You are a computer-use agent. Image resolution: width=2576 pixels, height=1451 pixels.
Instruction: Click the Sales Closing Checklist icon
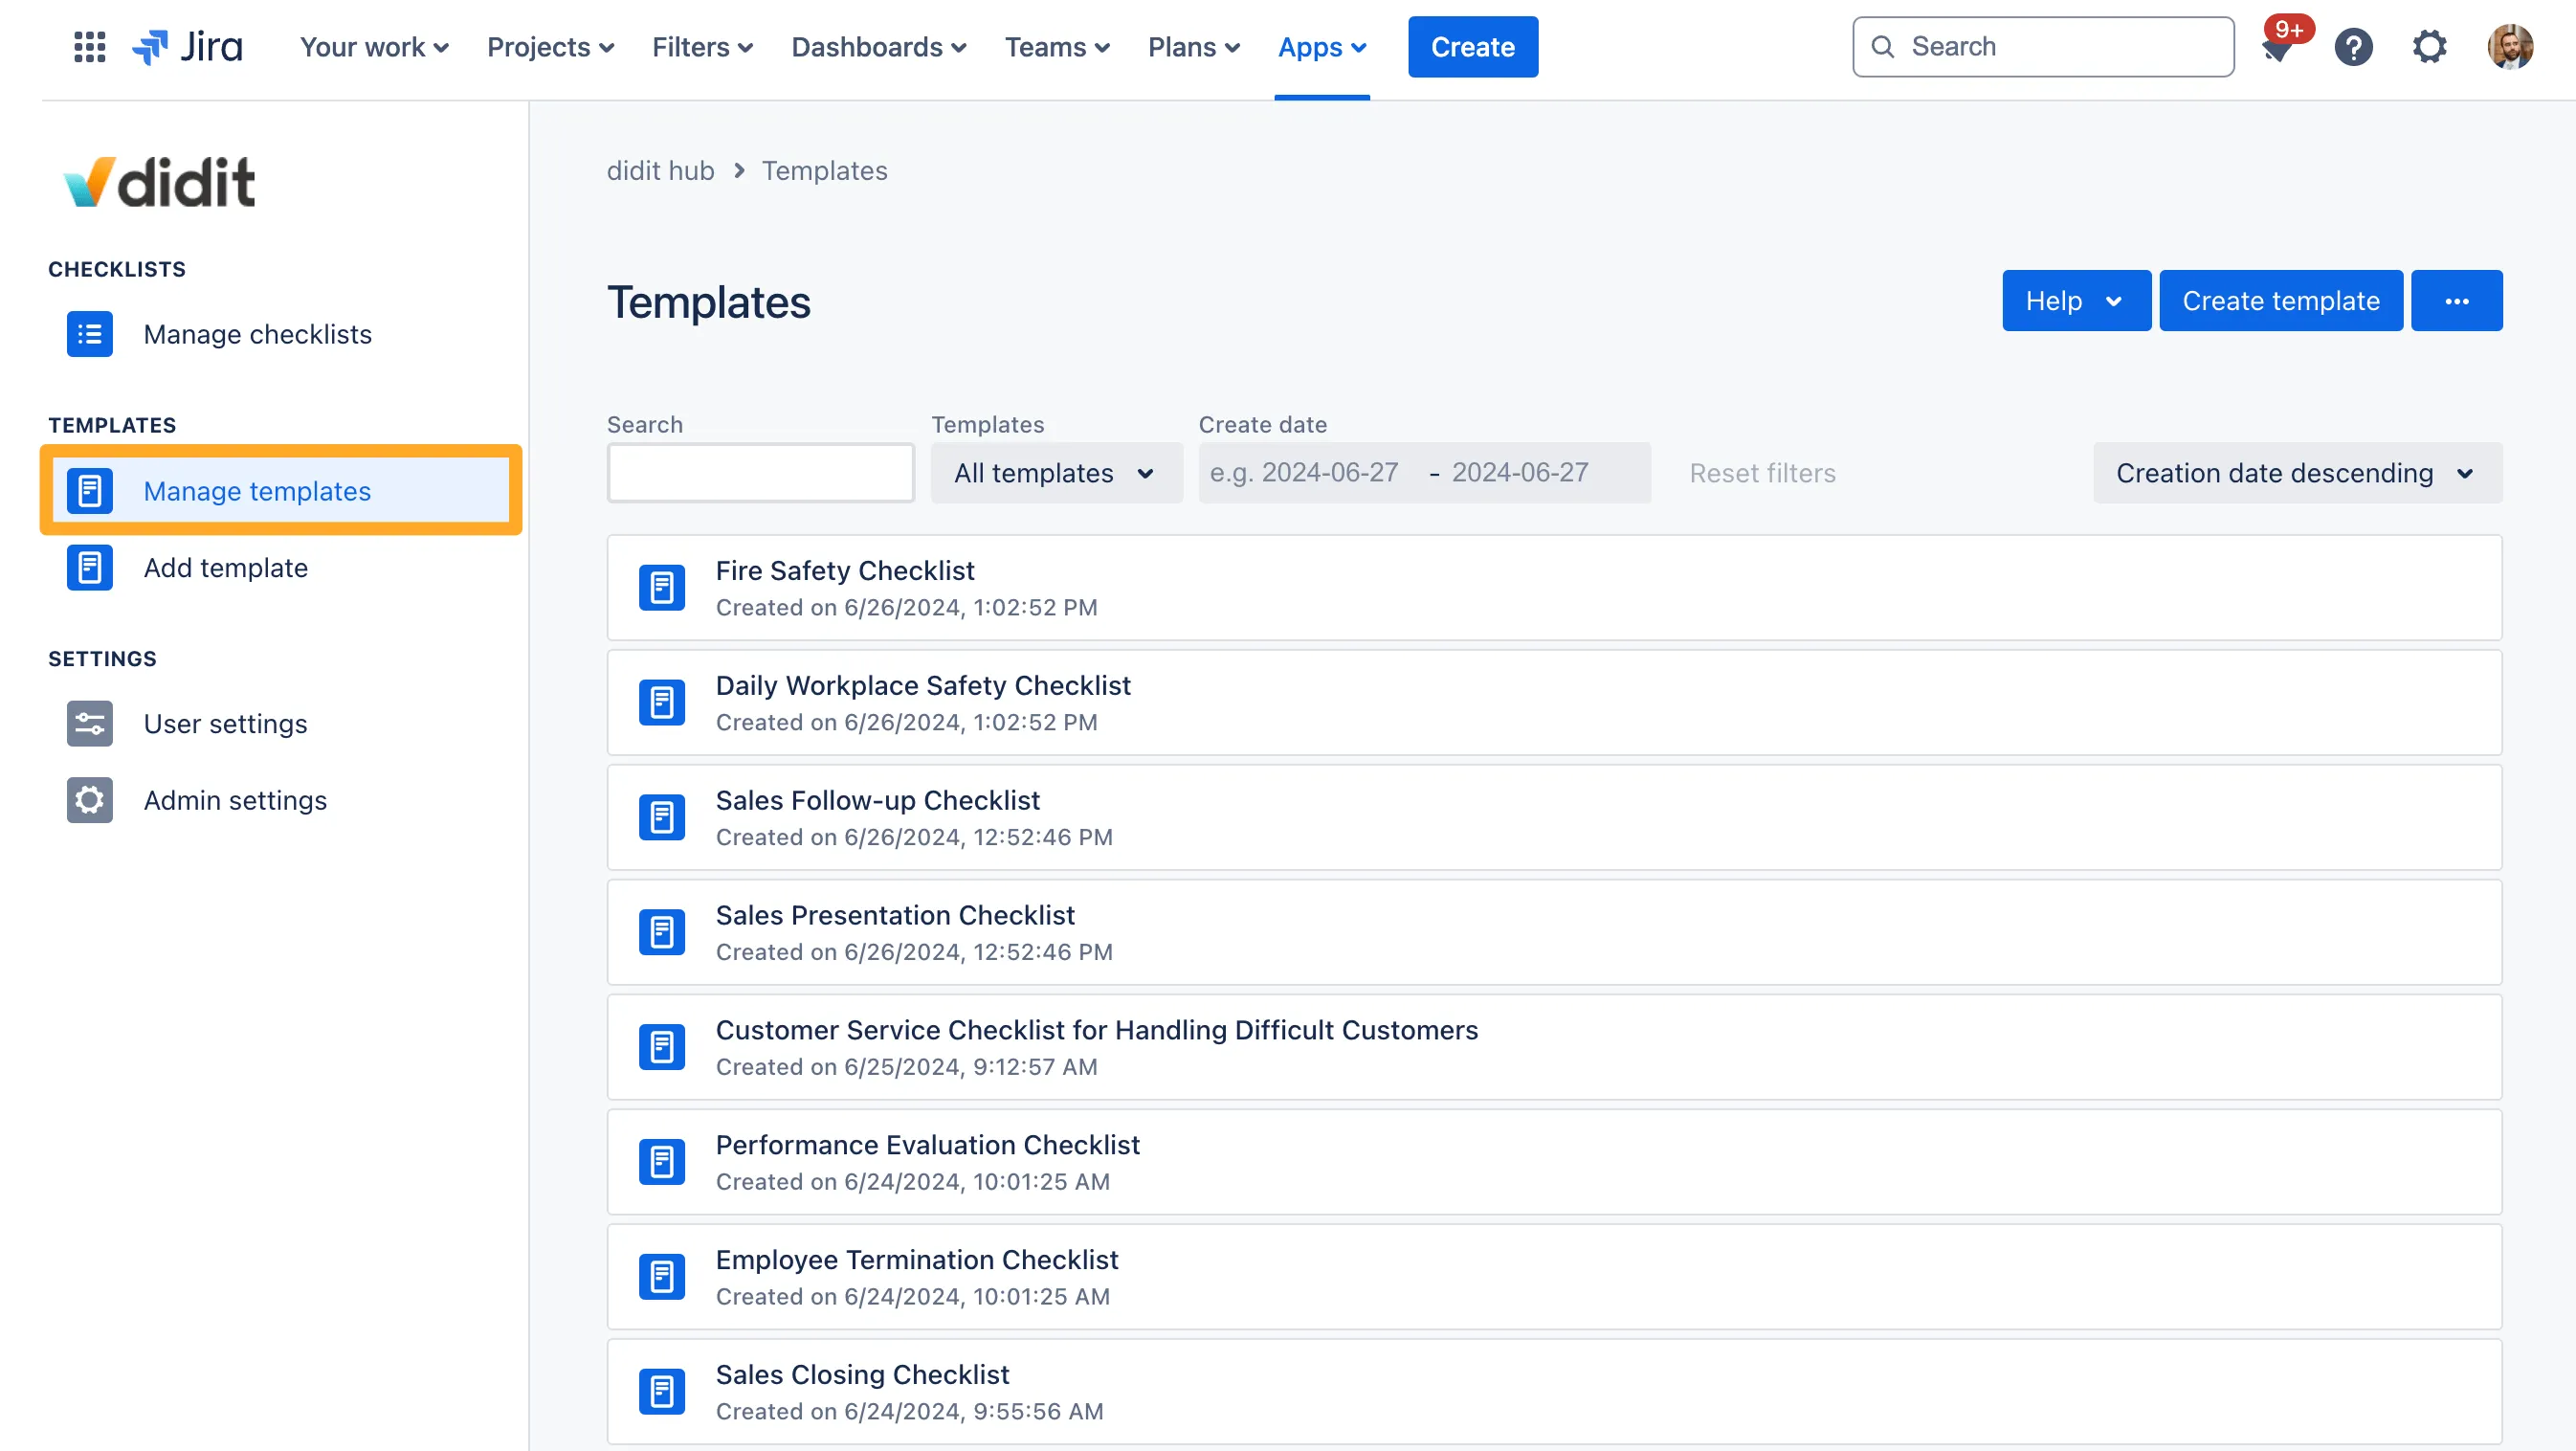click(662, 1393)
